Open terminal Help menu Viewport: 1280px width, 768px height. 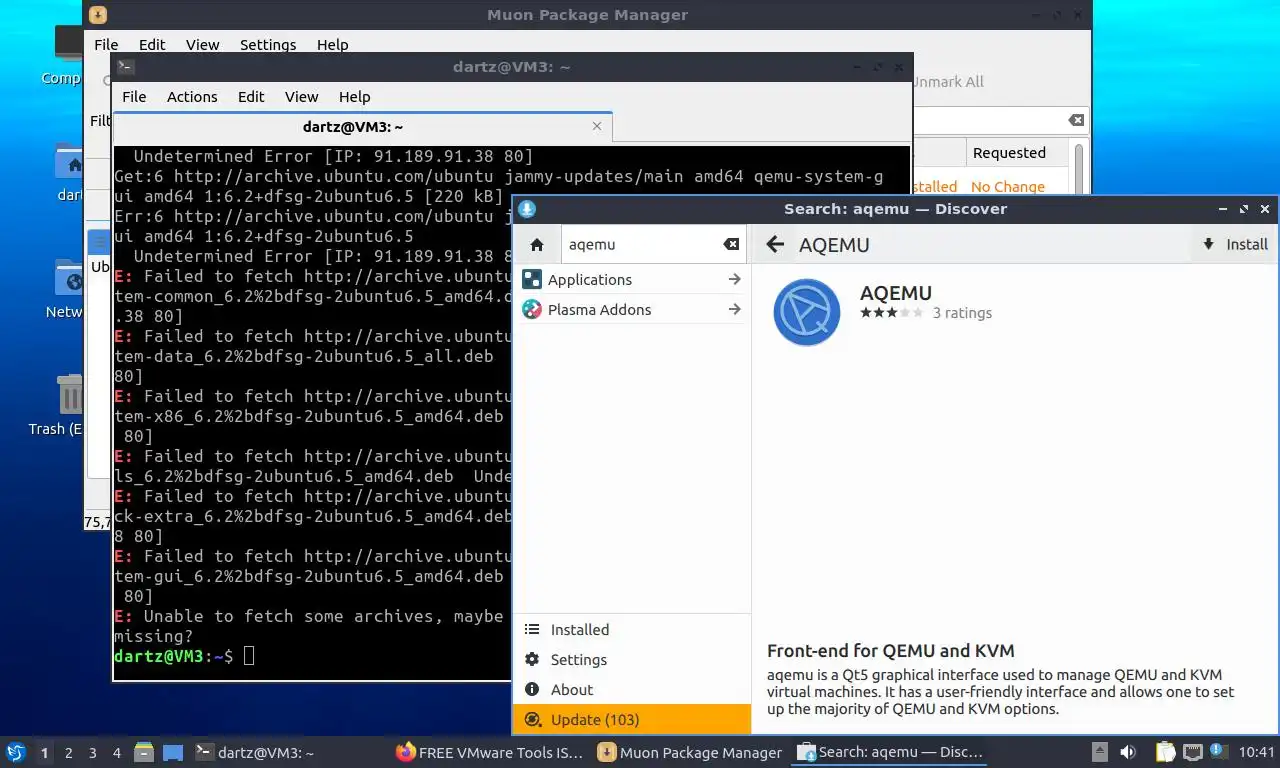(354, 97)
